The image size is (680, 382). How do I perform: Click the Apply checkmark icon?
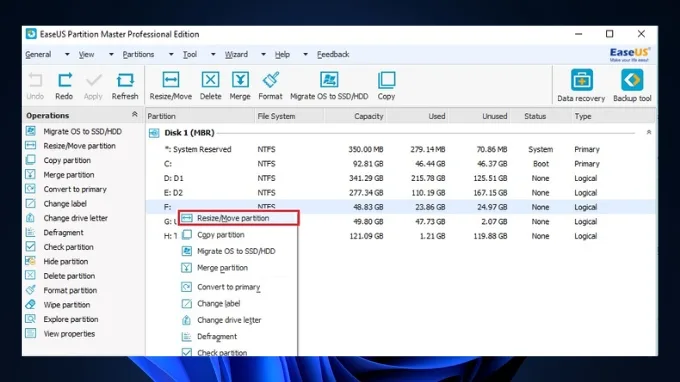(93, 81)
